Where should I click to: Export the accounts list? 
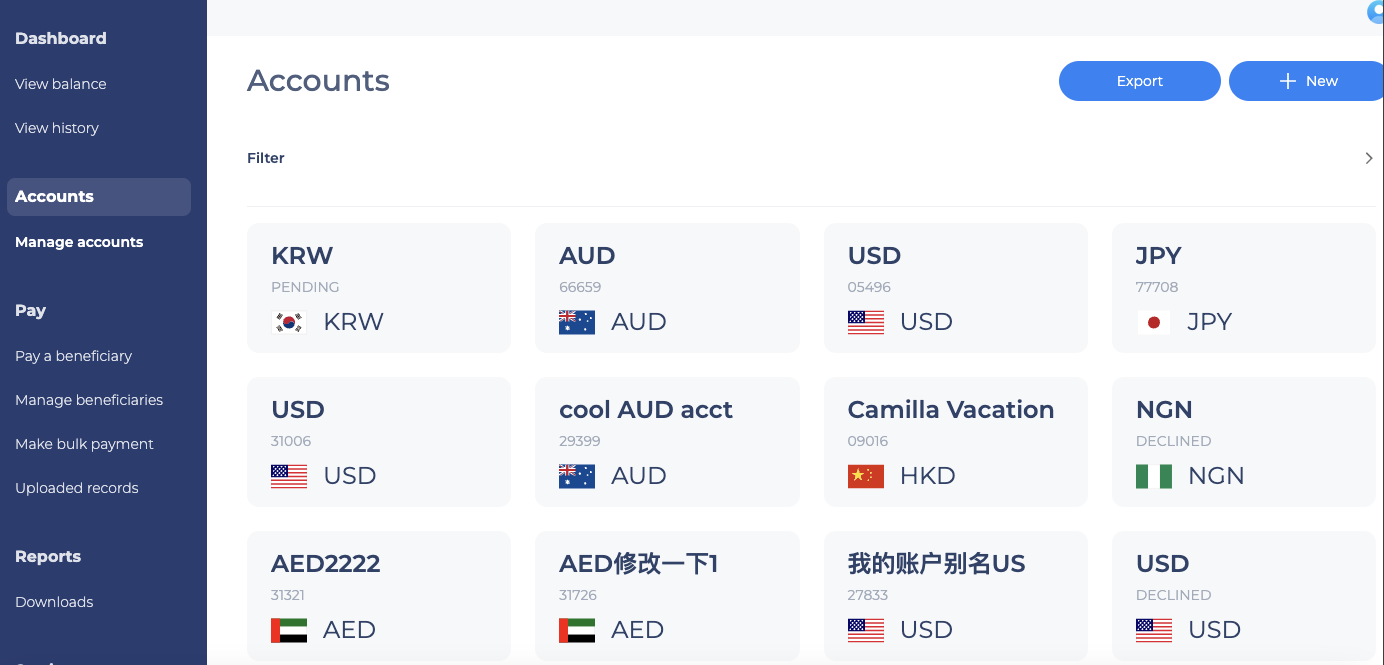click(1140, 81)
